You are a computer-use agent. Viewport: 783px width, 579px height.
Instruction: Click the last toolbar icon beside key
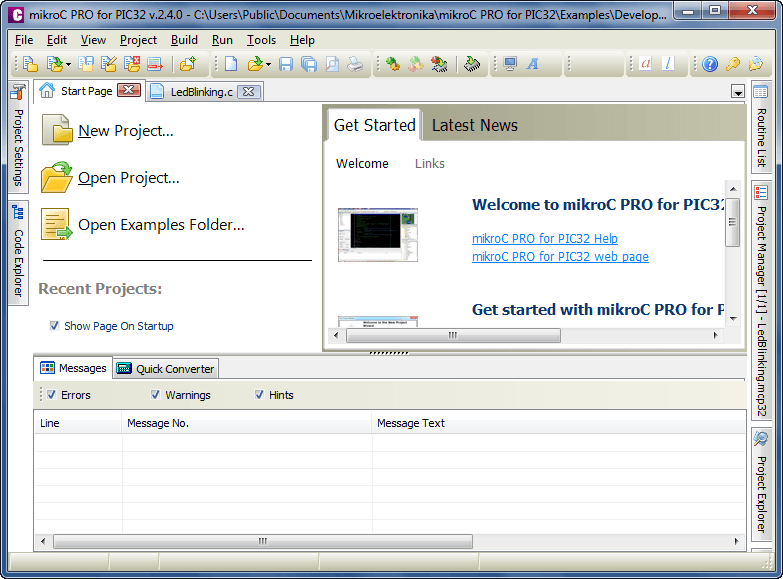click(756, 64)
